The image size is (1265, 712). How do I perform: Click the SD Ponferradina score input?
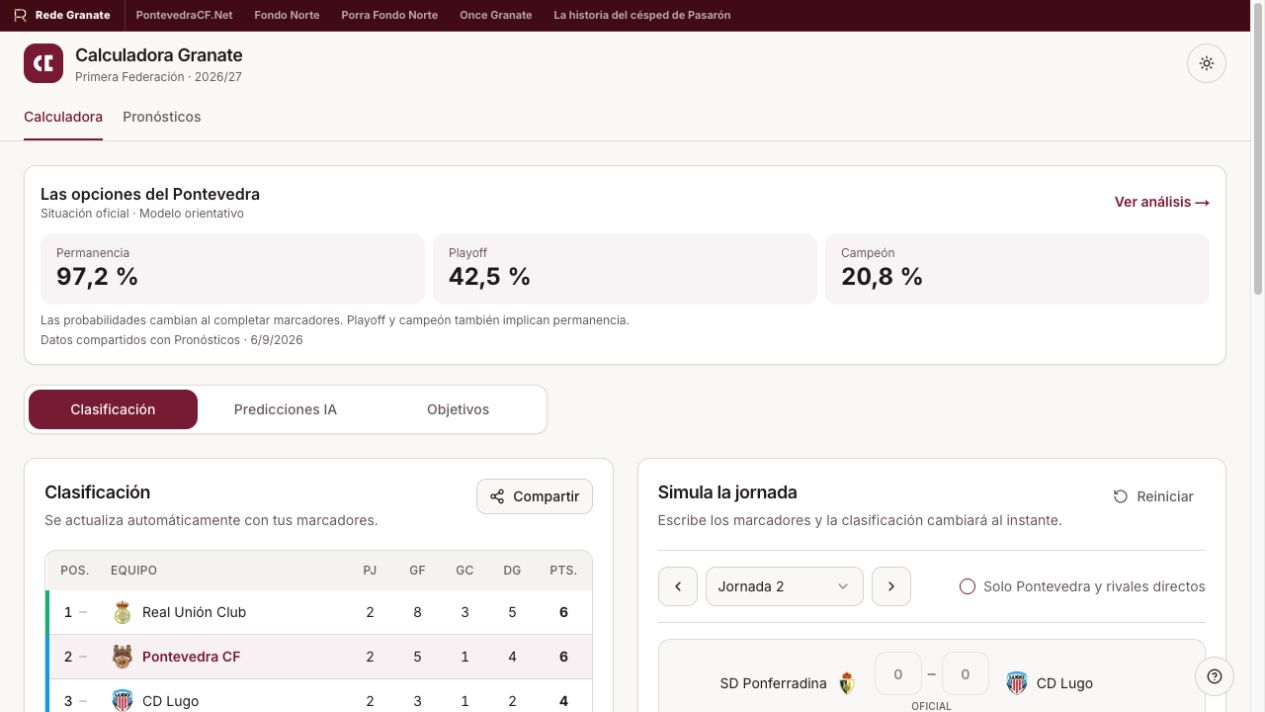point(898,674)
